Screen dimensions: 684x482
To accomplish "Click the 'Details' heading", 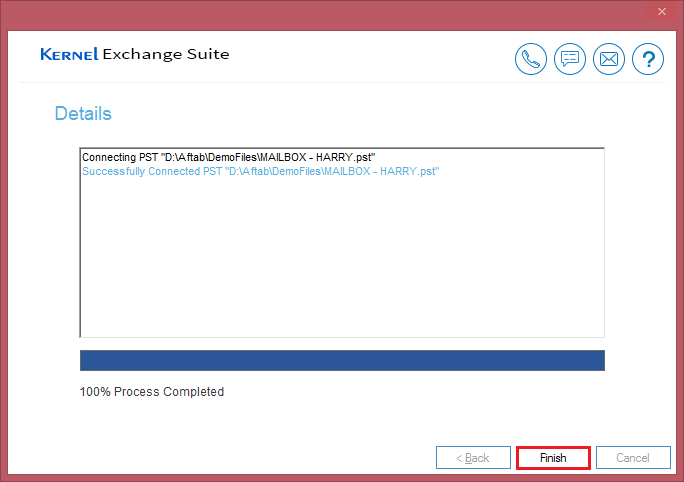I will (x=83, y=113).
